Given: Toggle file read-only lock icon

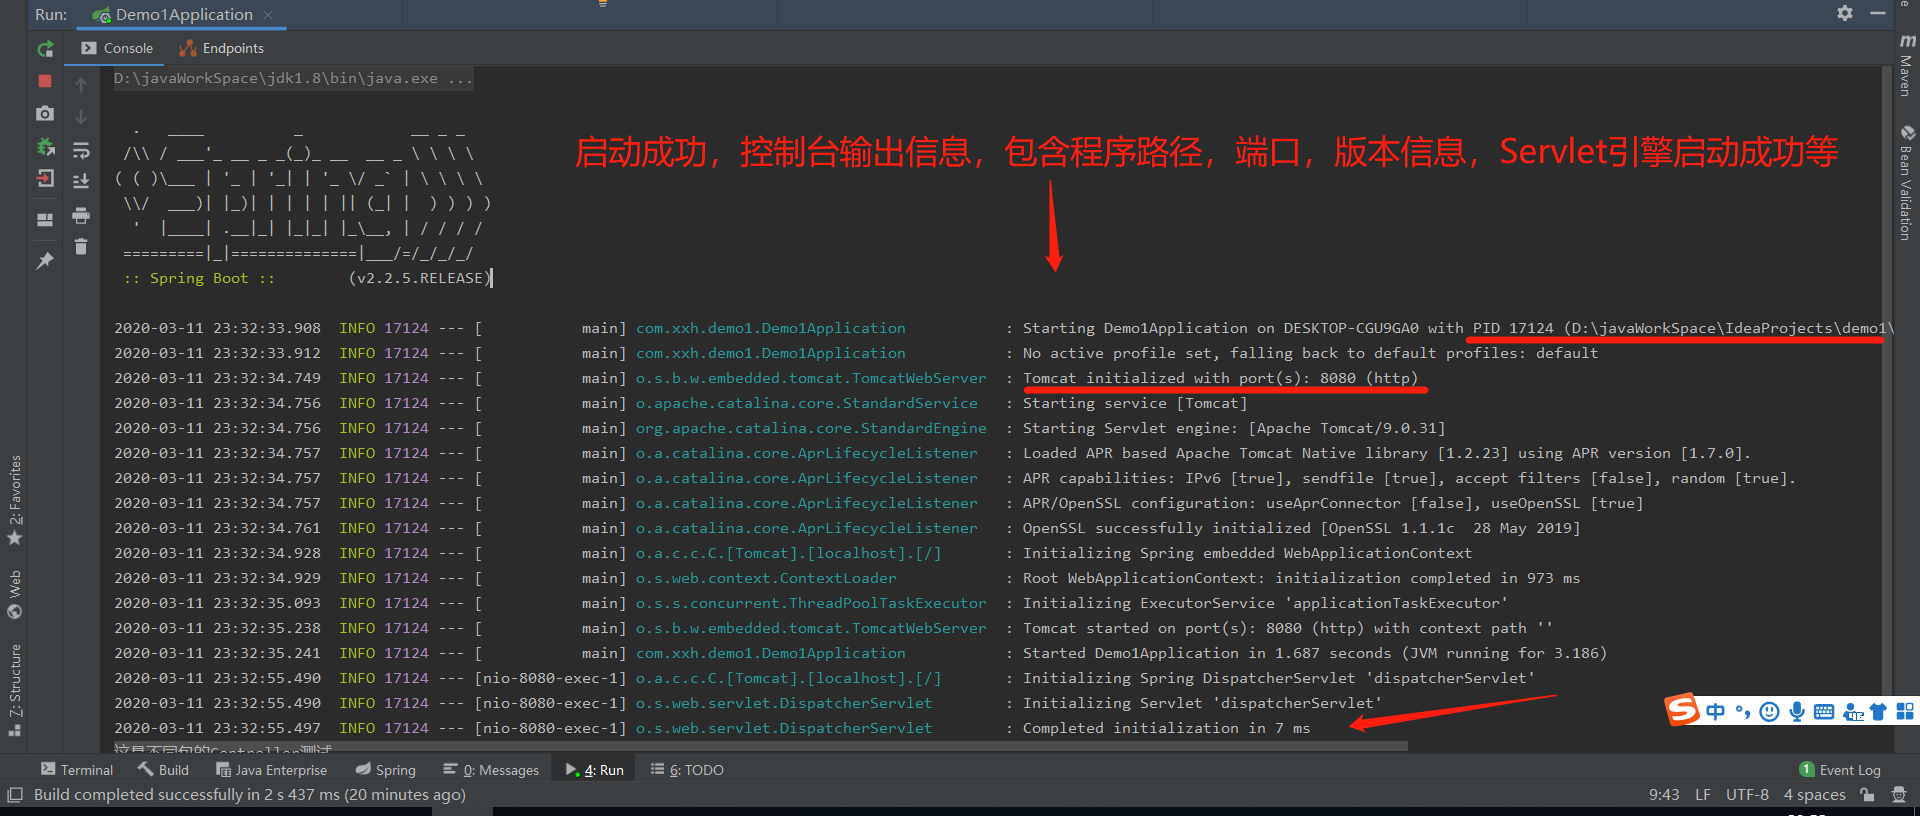Looking at the screenshot, I should 1867,795.
